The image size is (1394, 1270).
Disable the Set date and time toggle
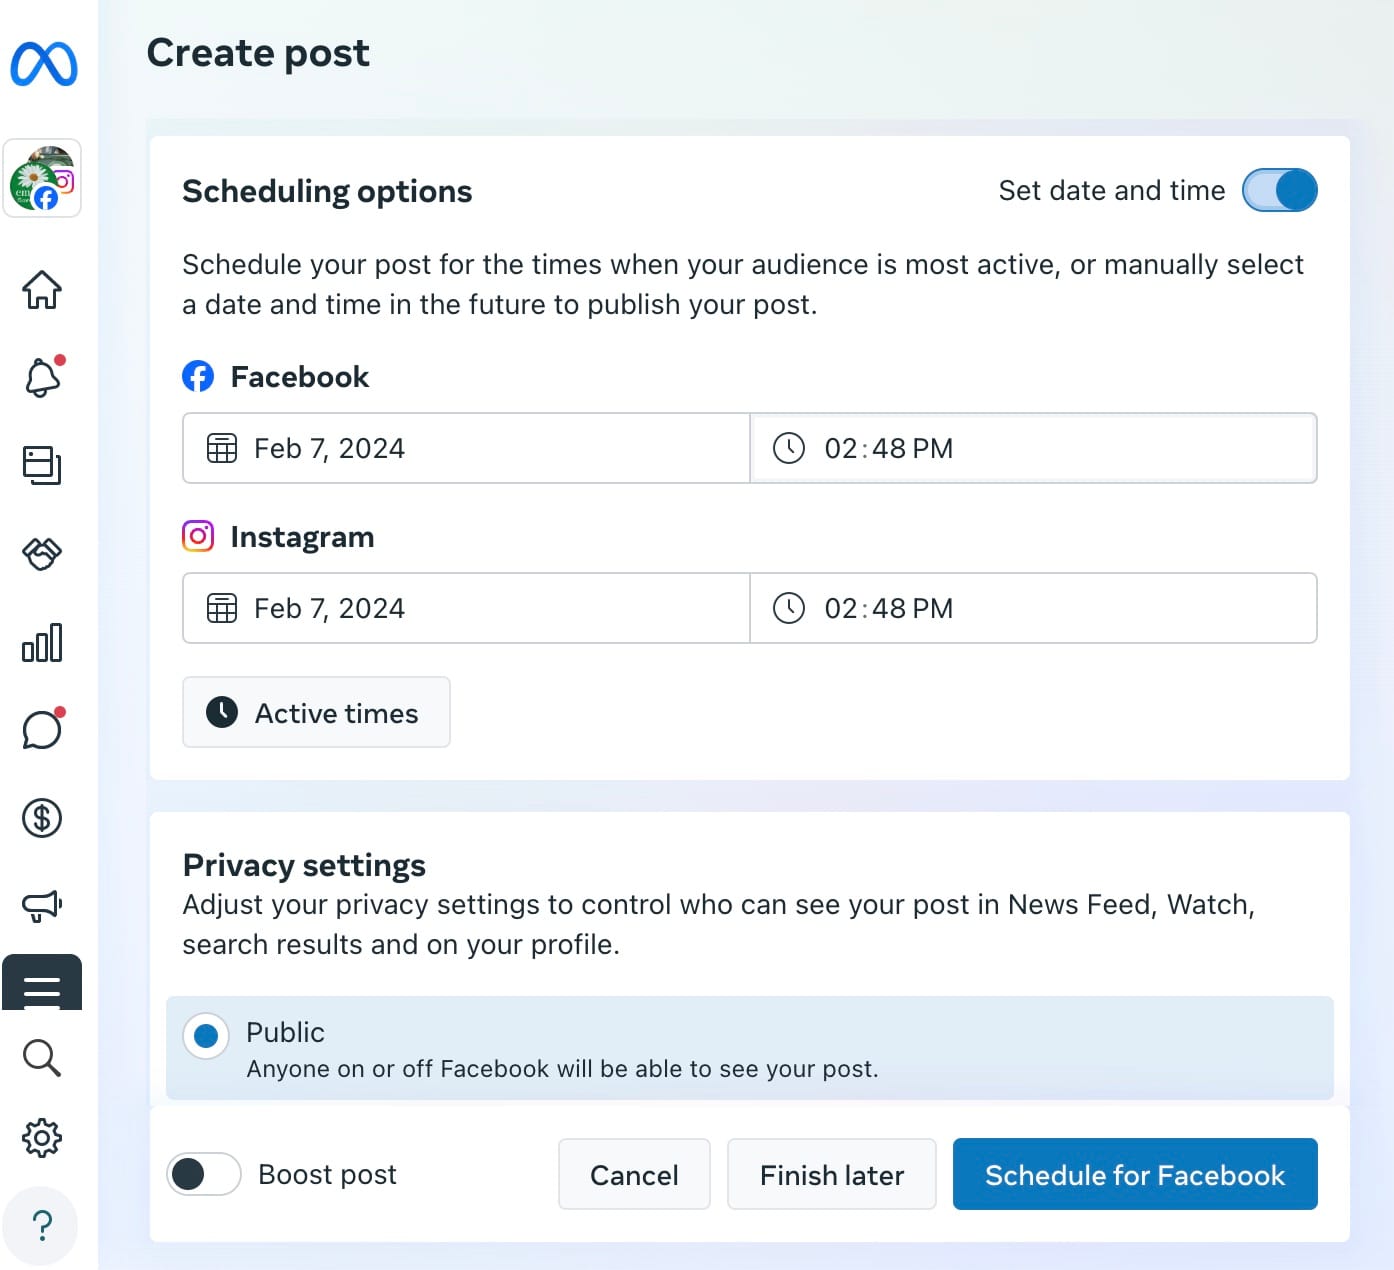point(1281,190)
